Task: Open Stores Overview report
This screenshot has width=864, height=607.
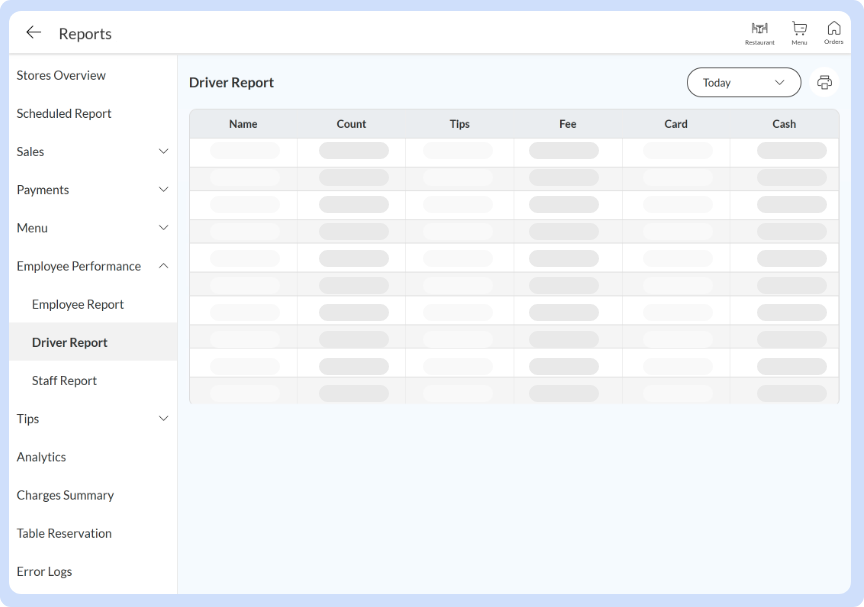Action: click(61, 76)
